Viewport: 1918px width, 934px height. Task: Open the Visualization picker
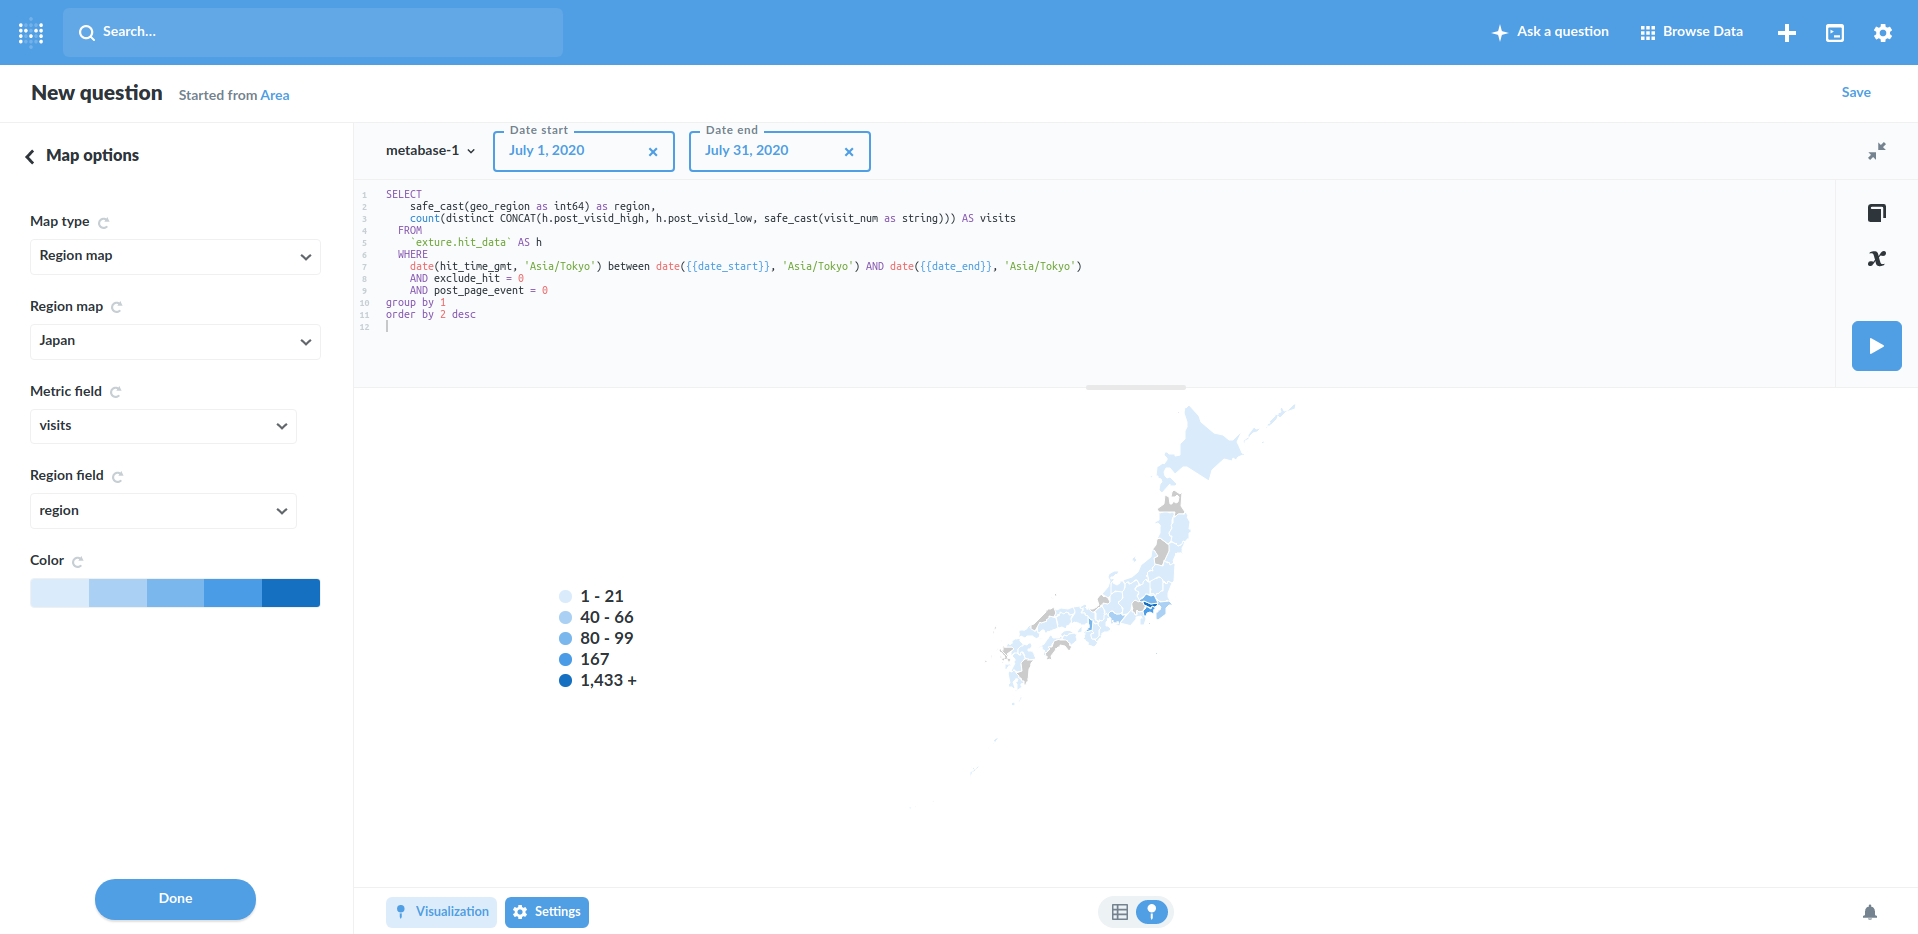point(441,911)
